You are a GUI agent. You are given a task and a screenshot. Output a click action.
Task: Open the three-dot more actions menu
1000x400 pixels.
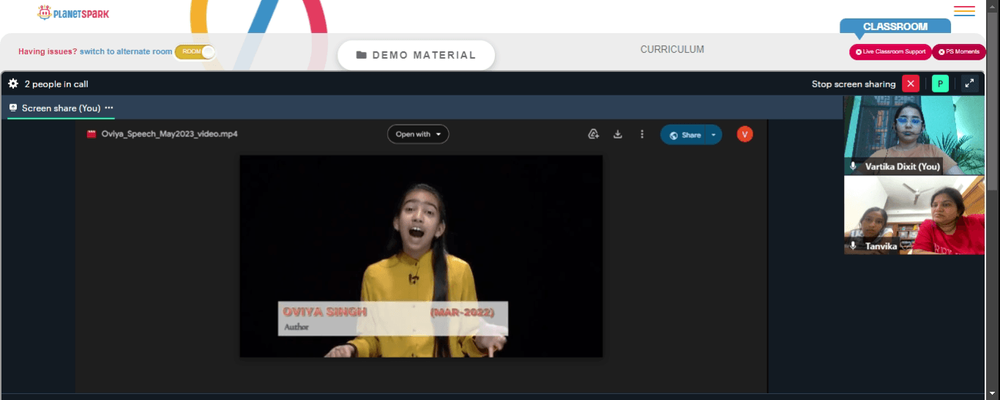click(x=642, y=134)
